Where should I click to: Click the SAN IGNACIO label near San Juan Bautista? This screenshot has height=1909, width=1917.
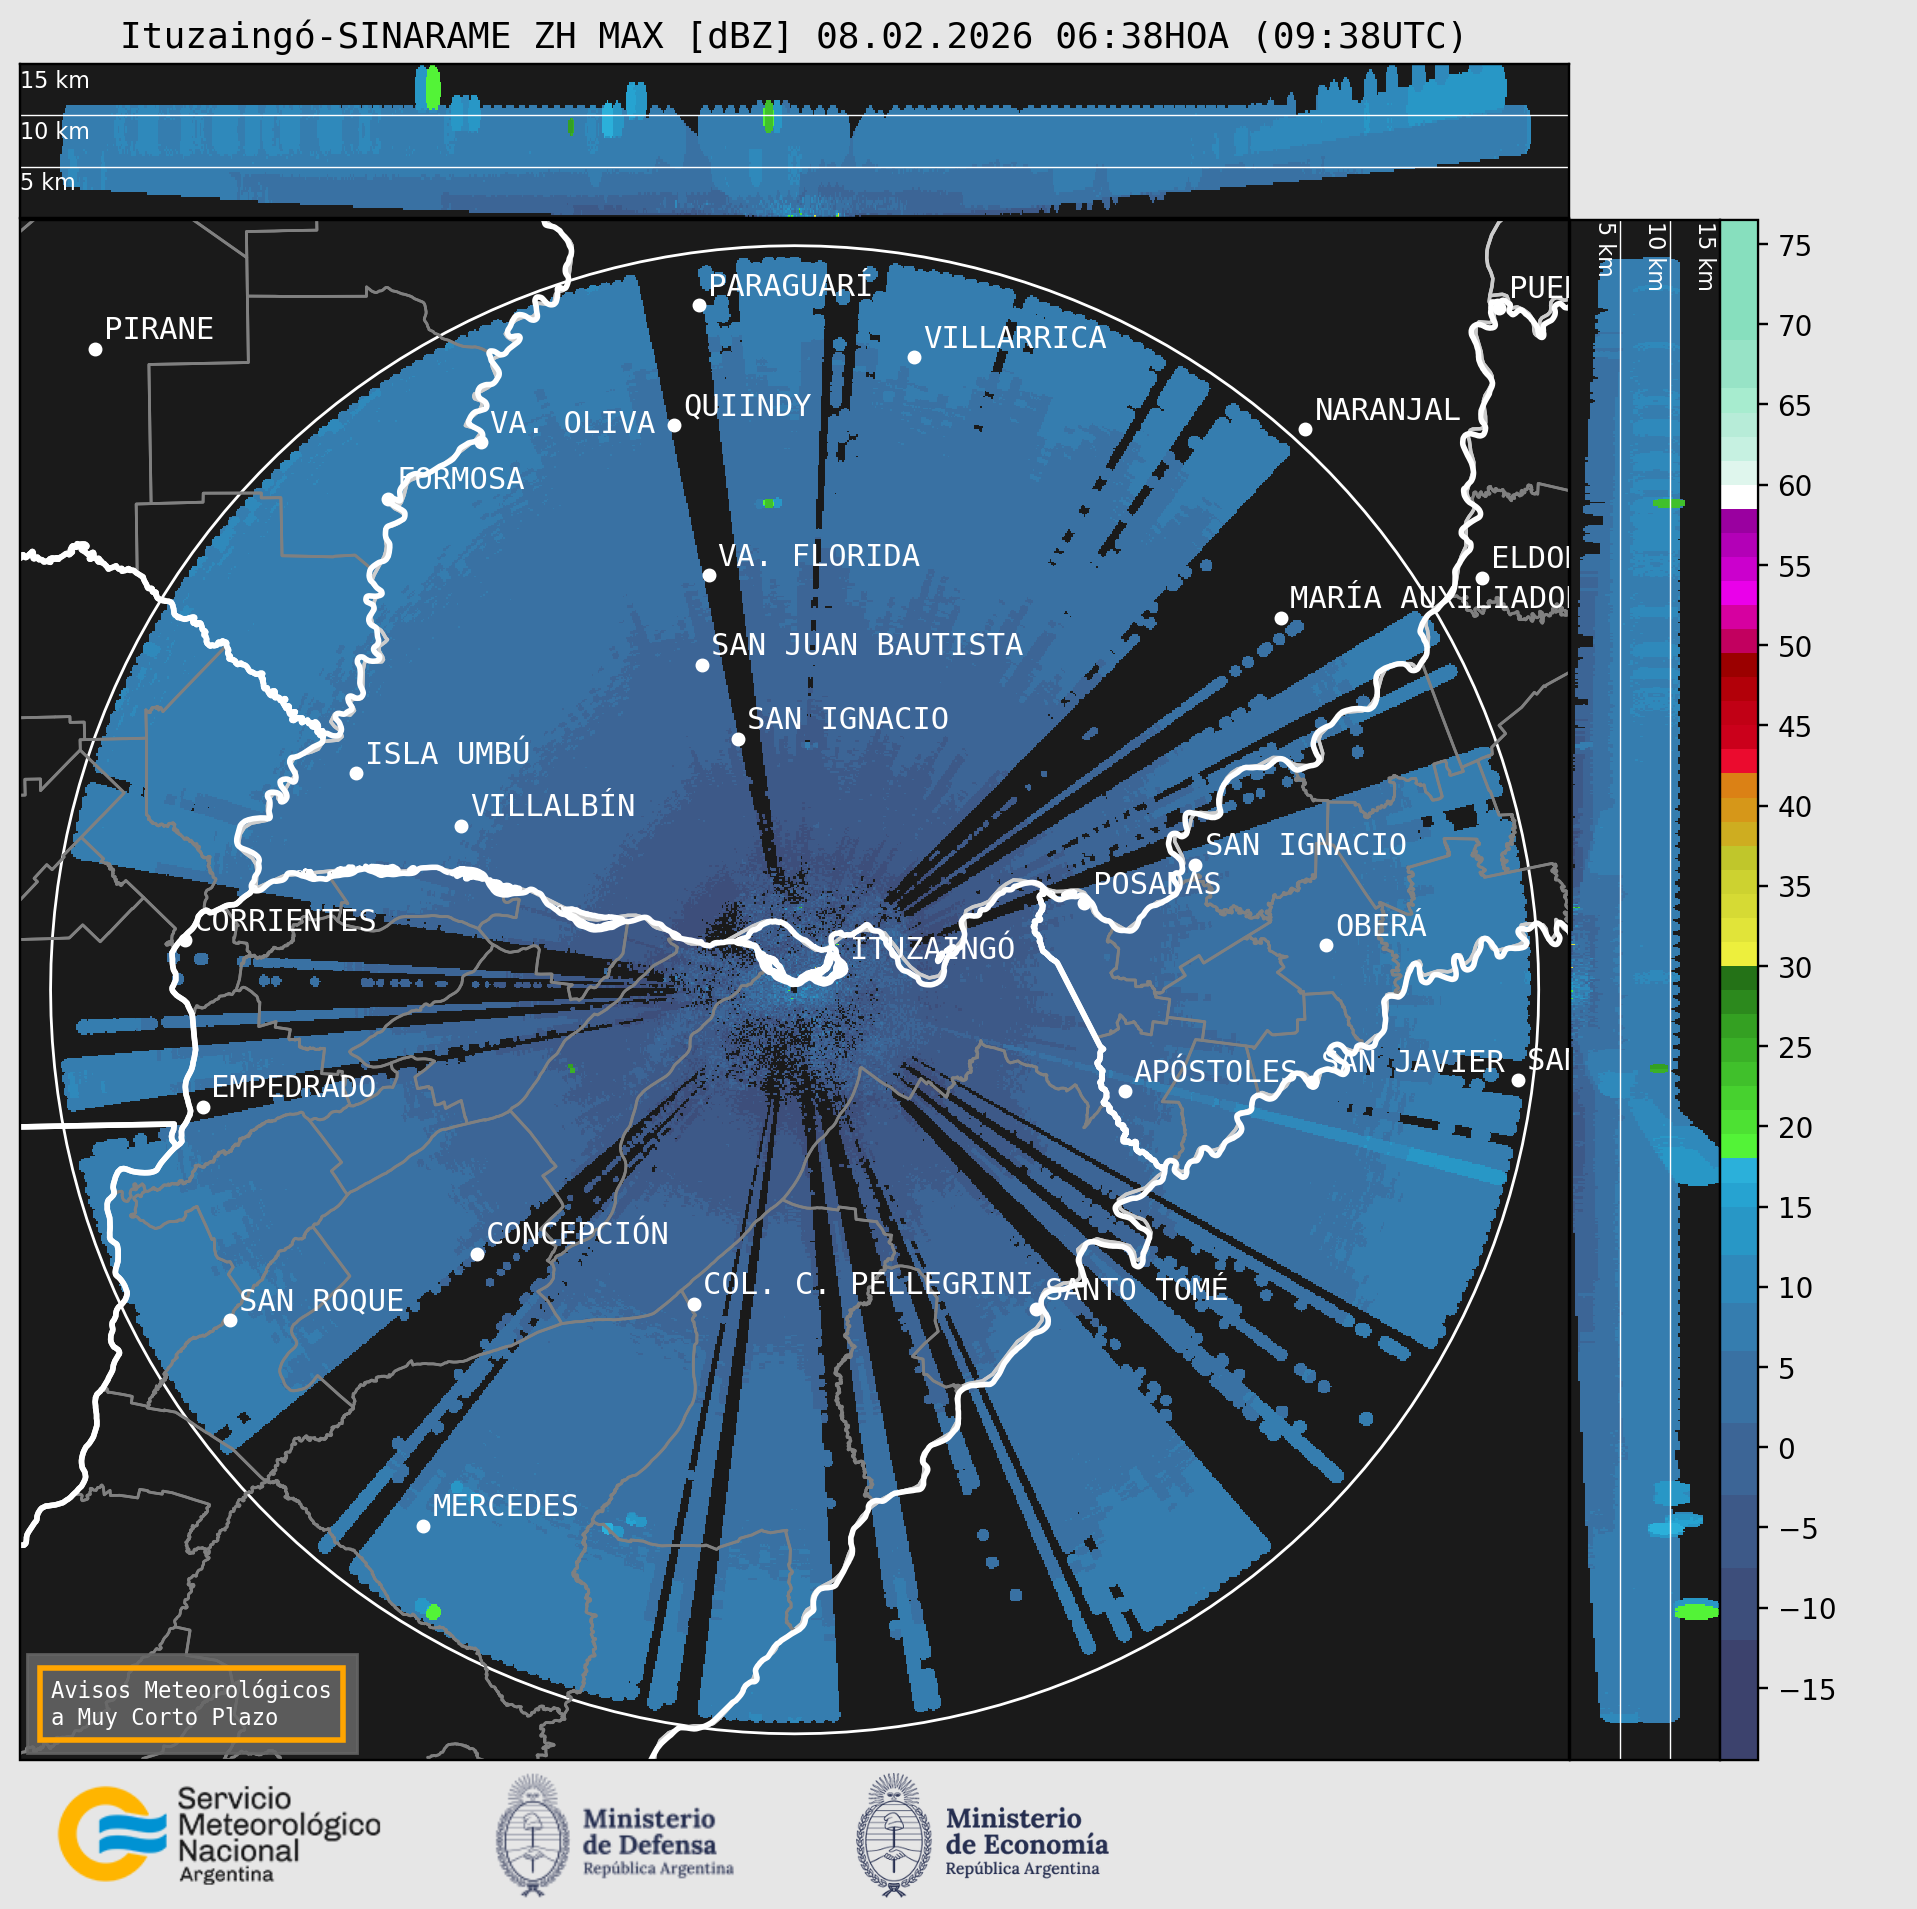click(x=848, y=719)
